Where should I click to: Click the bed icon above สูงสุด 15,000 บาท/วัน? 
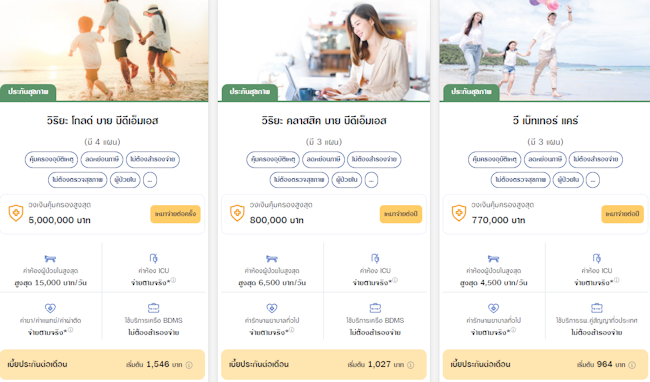pos(50,259)
